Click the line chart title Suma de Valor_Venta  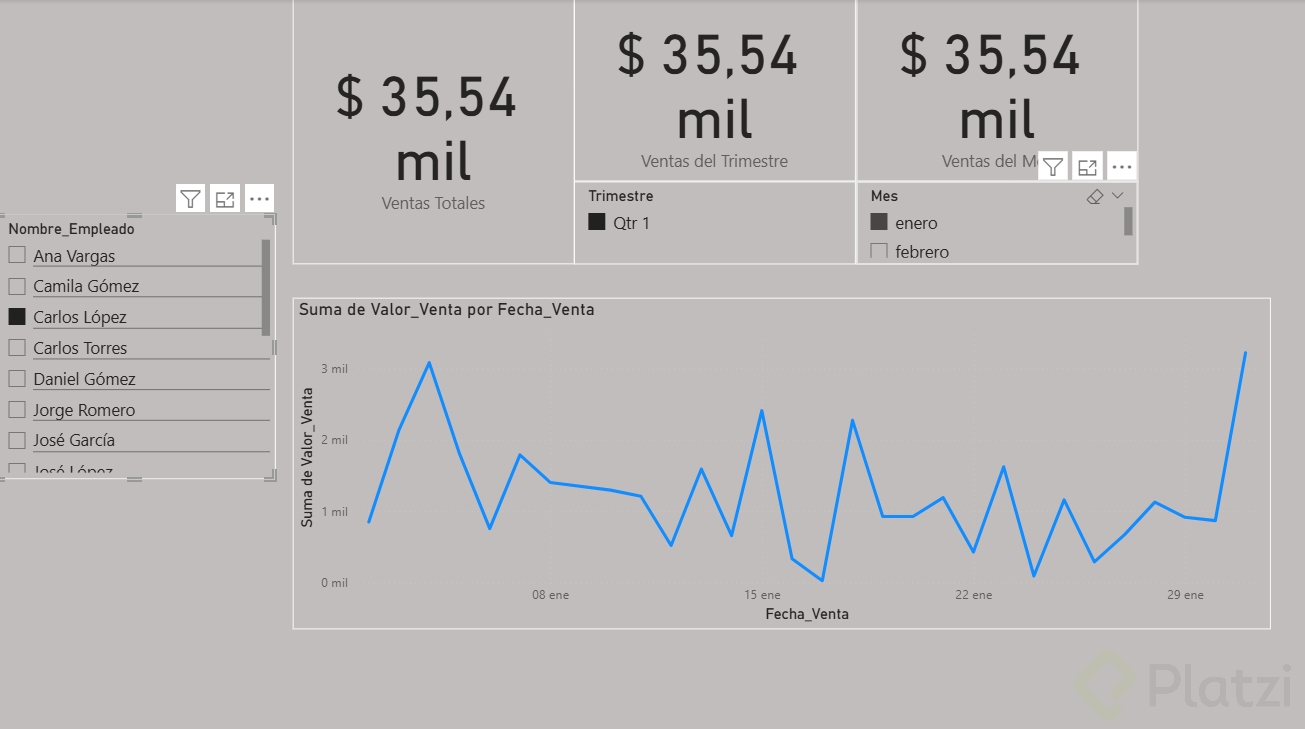[x=447, y=310]
